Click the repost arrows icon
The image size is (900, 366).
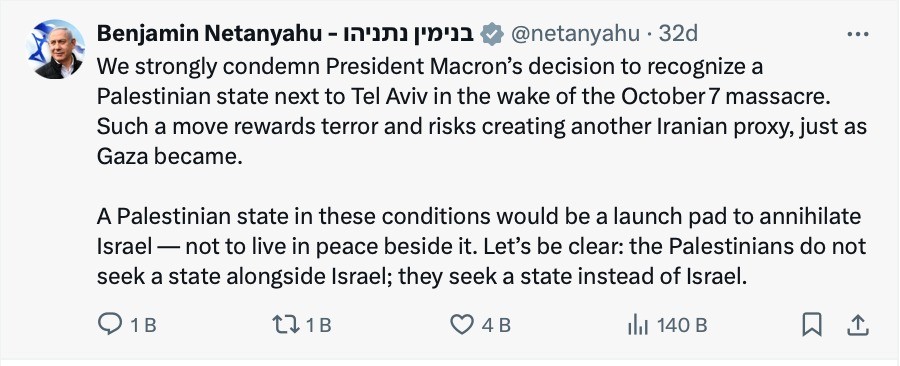[x=286, y=325]
